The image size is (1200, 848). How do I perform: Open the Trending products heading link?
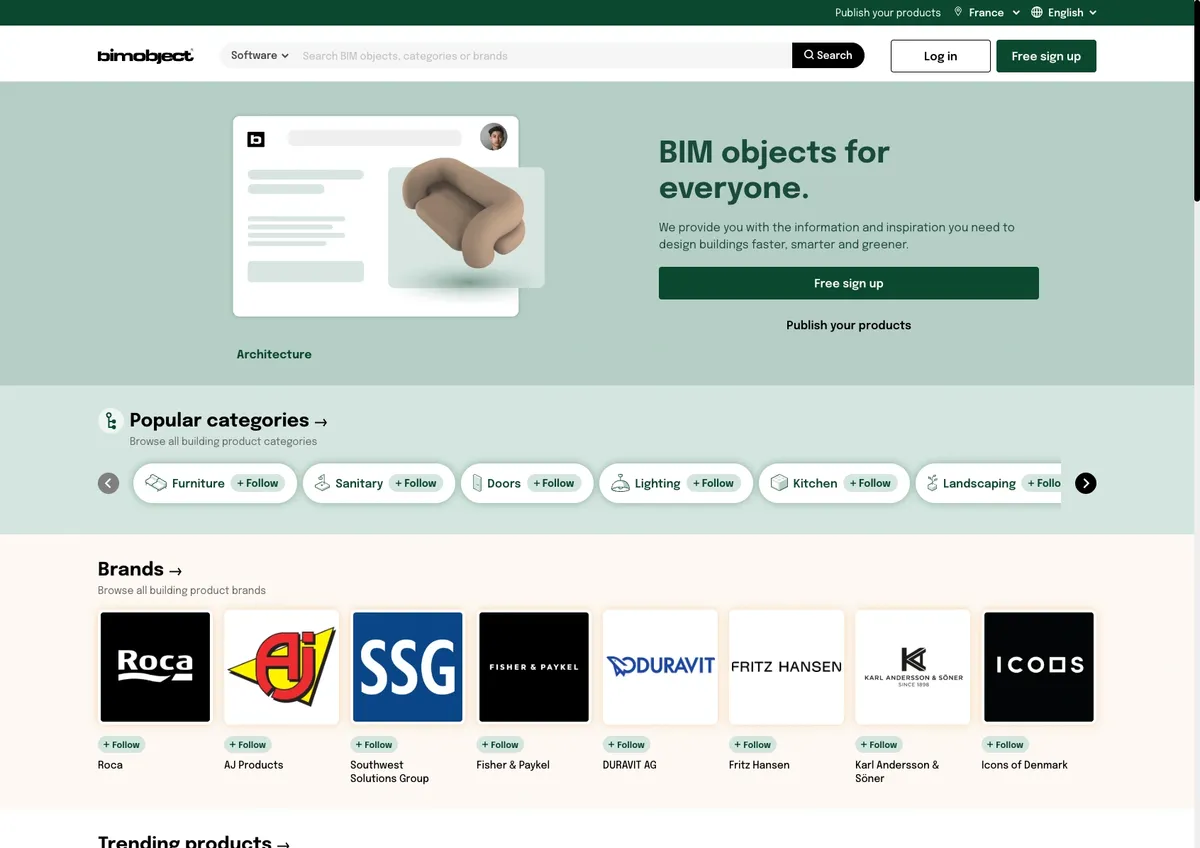coord(194,841)
